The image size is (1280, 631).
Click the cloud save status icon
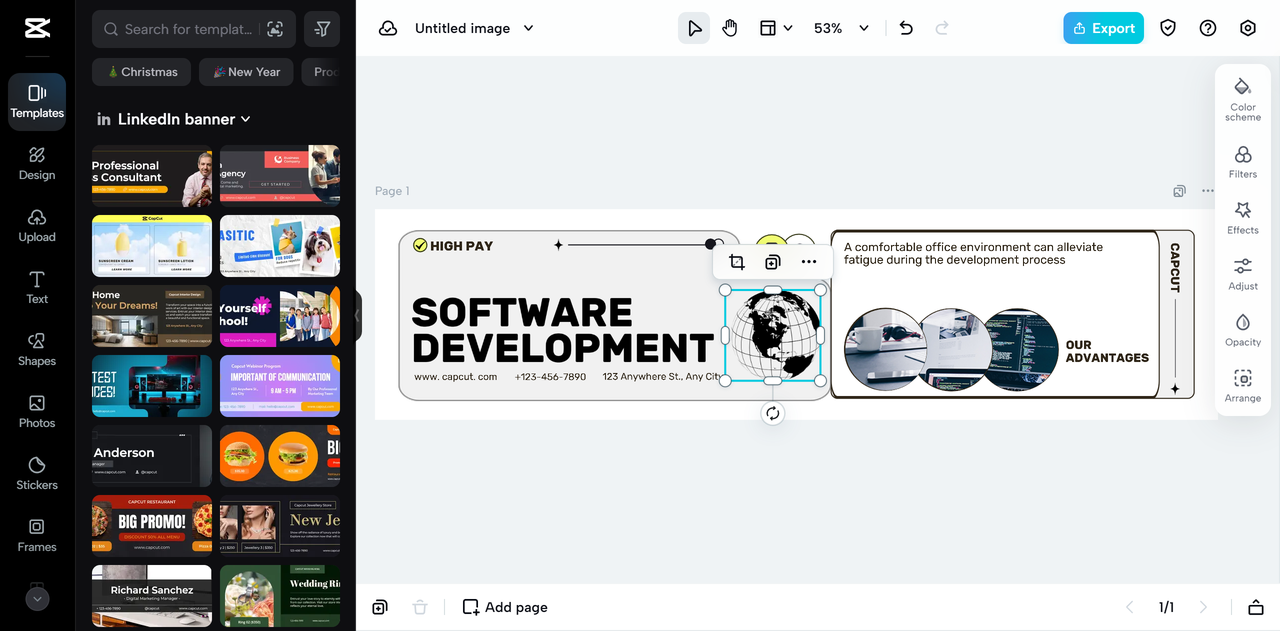(388, 28)
